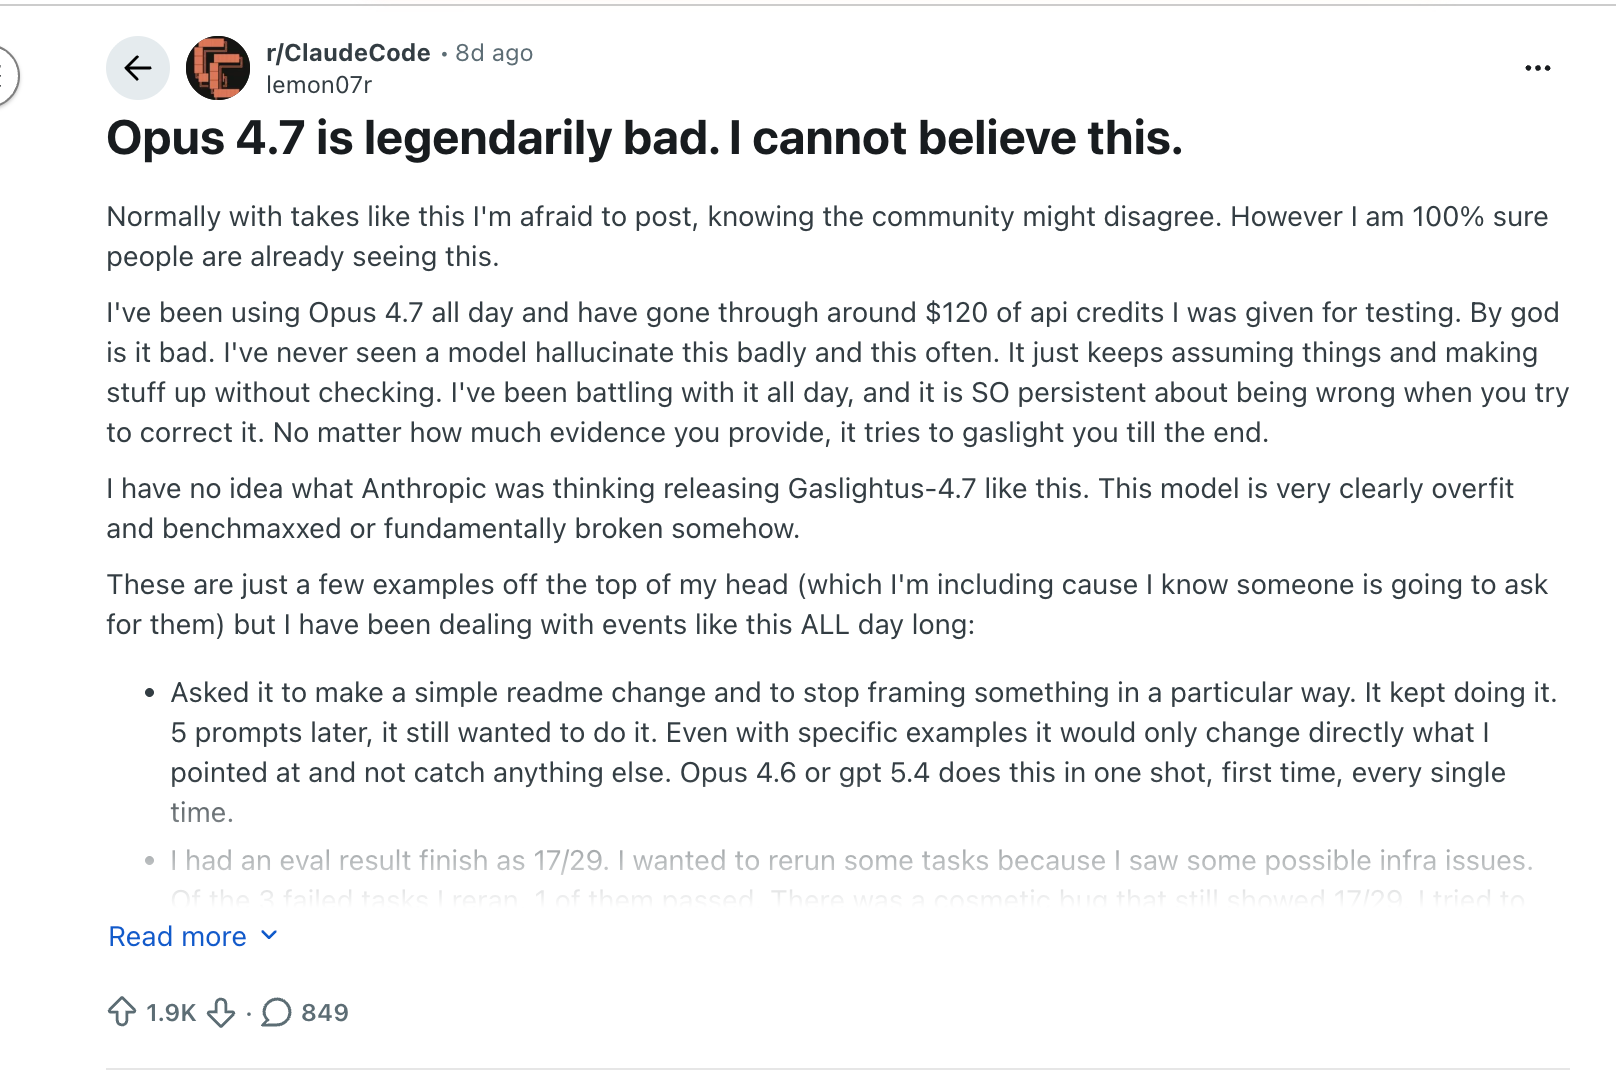
Task: Downvote the Opus 4.7 post
Action: 221,1012
